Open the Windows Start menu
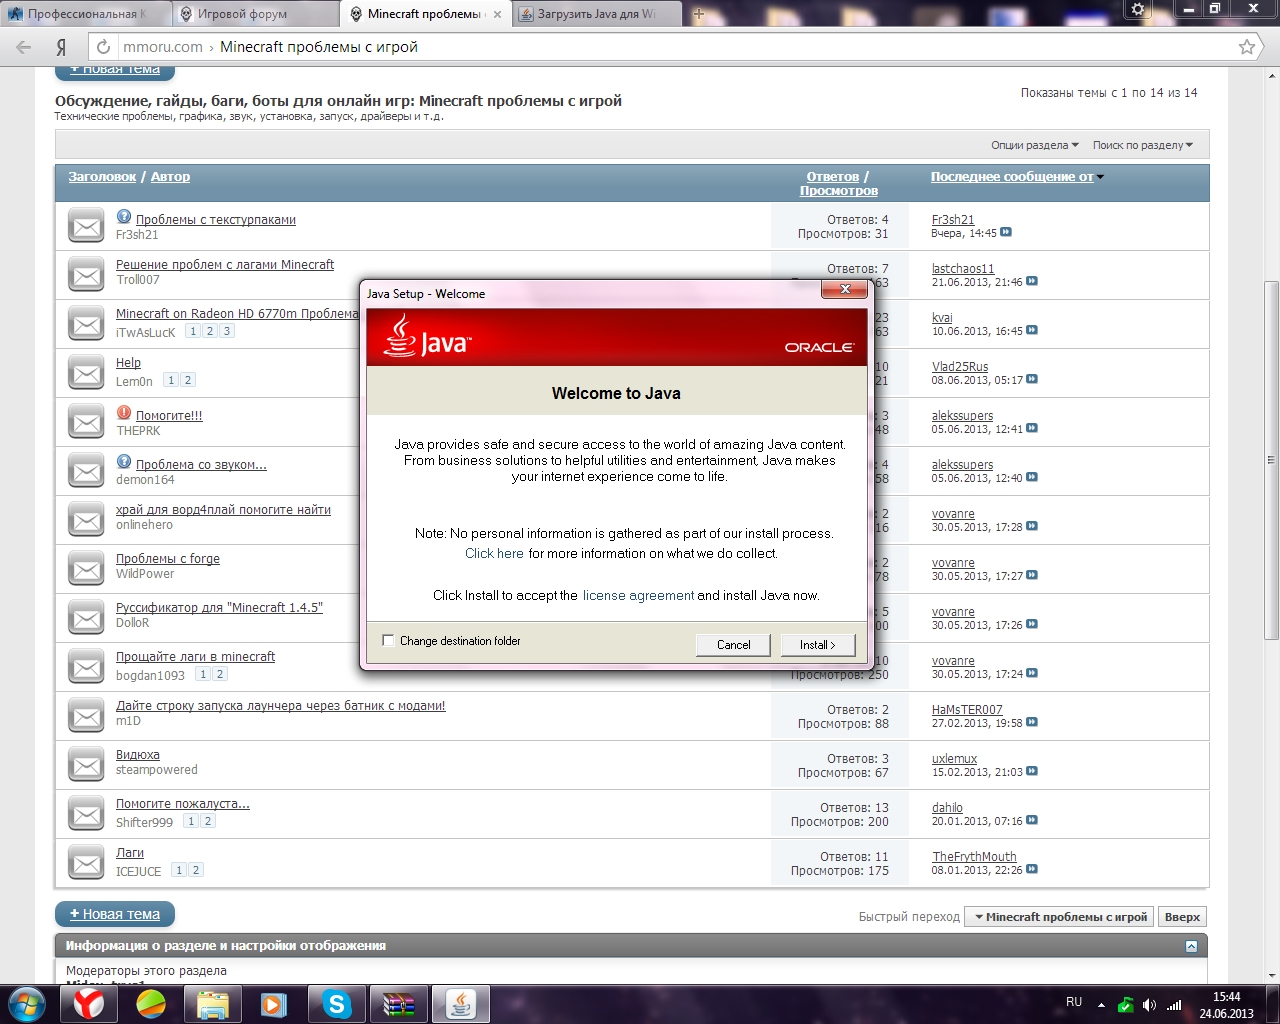This screenshot has height=1024, width=1280. tap(25, 1003)
